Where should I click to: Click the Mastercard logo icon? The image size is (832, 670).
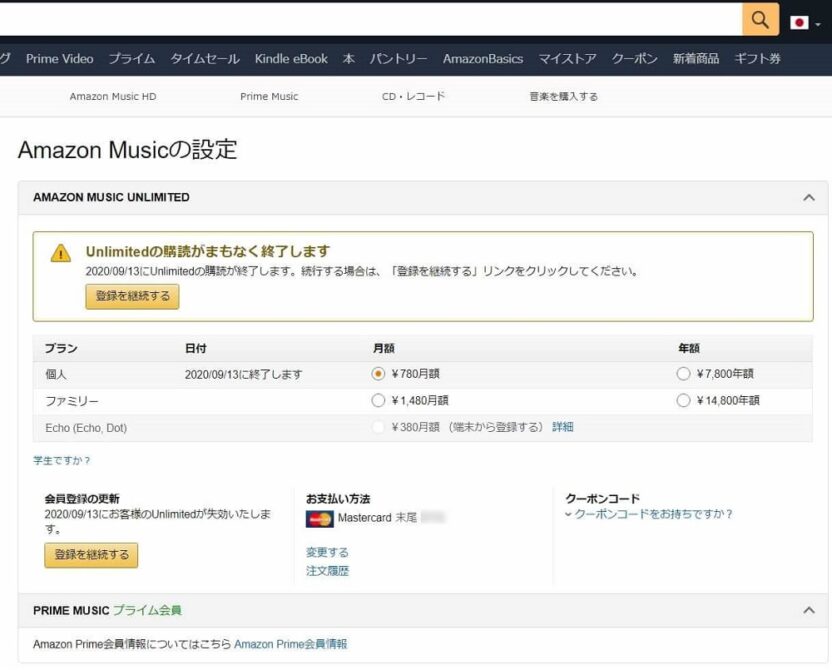pyautogui.click(x=319, y=519)
